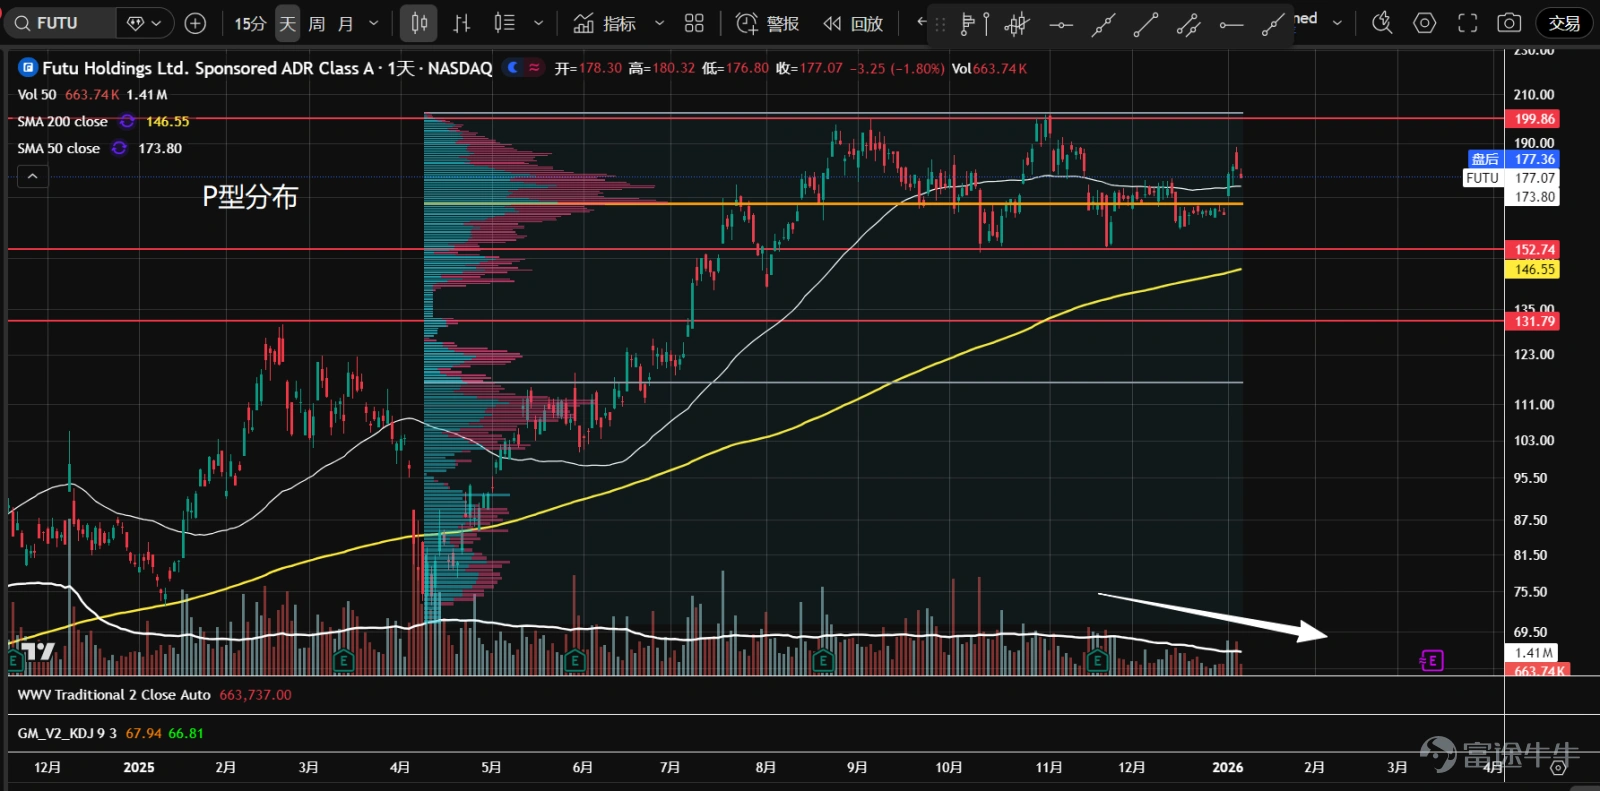Select the trend line drawing tool

(1146, 24)
